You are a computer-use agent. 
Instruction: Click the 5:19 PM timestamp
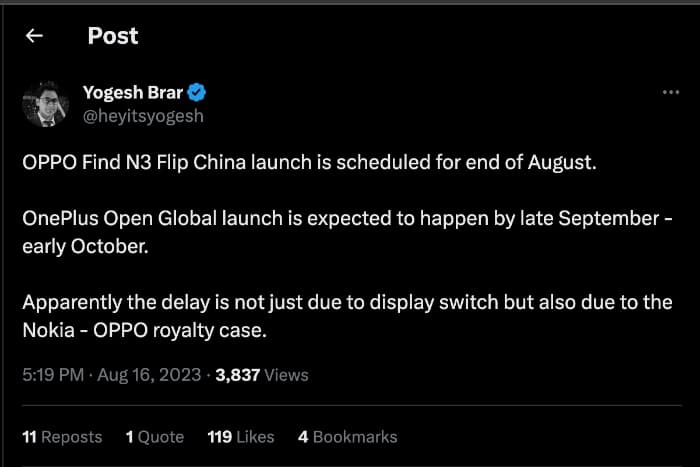(50, 376)
